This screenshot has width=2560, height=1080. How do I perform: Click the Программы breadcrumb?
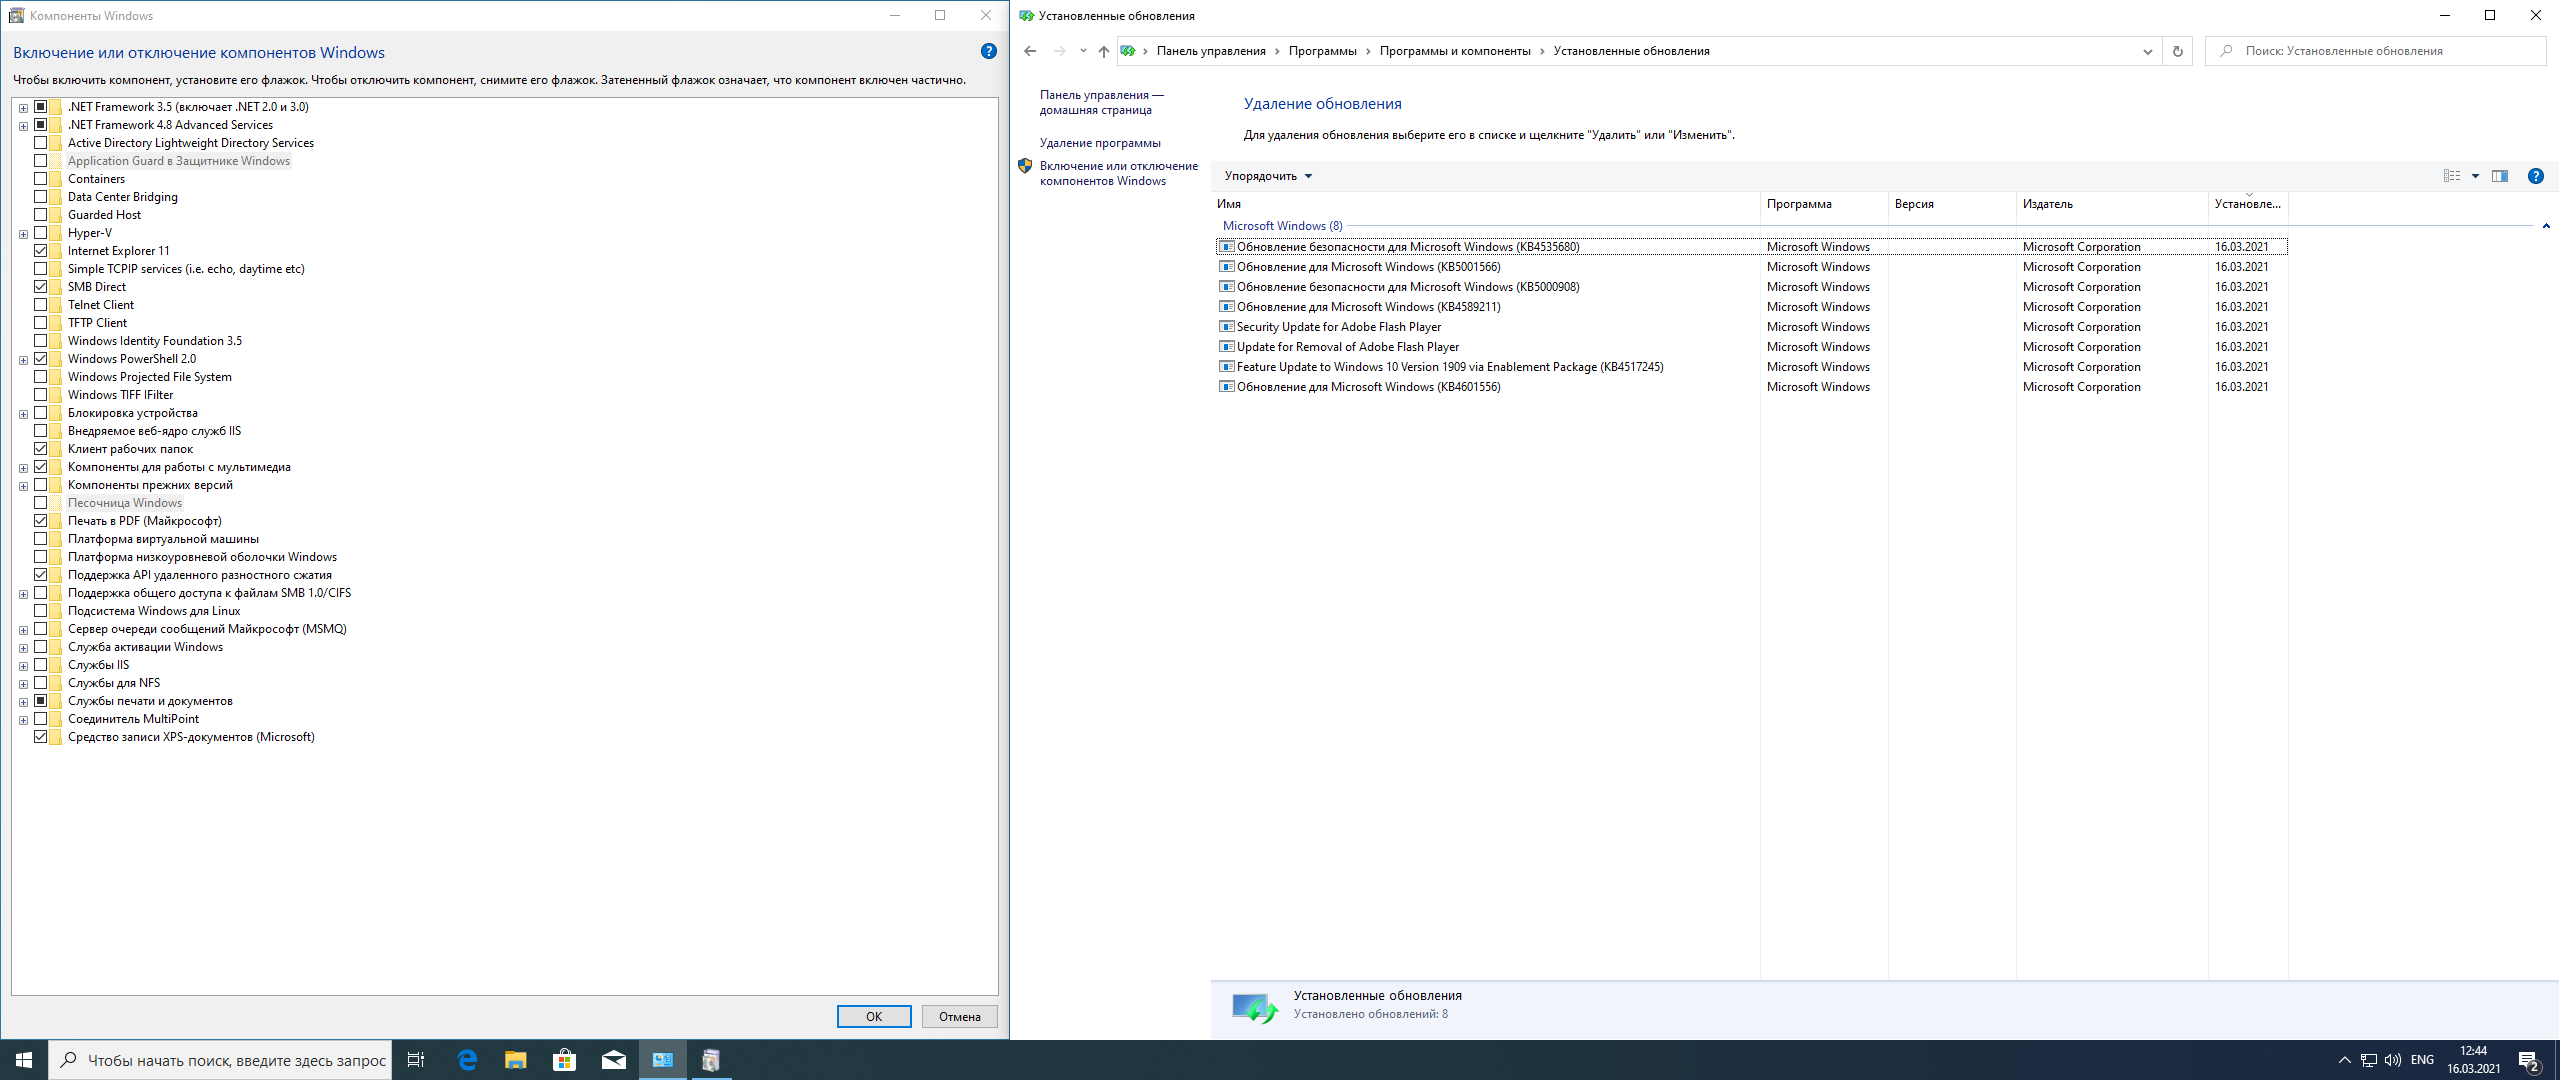[x=1322, y=51]
